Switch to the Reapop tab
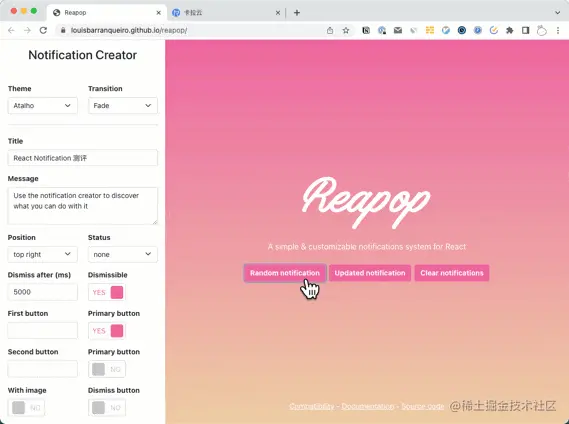 point(107,13)
